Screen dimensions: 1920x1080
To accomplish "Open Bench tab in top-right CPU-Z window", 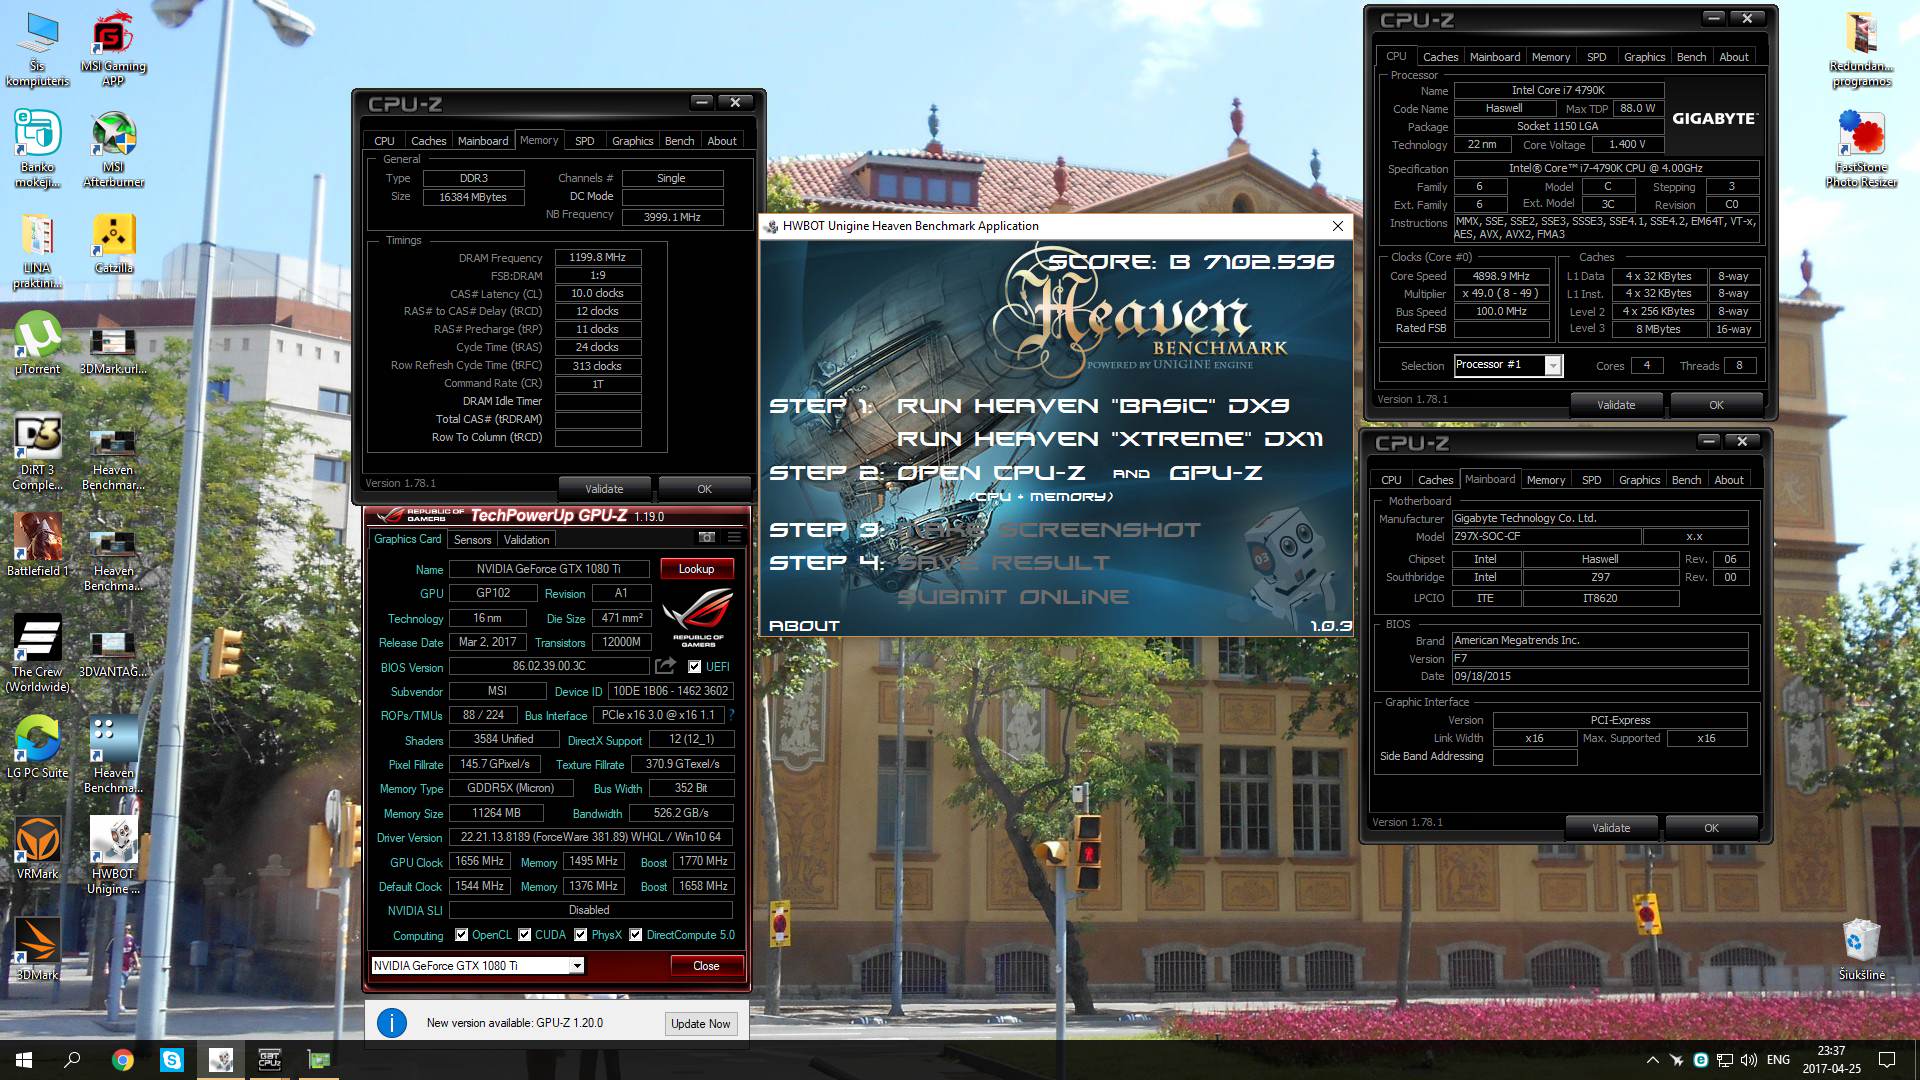I will click(1691, 57).
